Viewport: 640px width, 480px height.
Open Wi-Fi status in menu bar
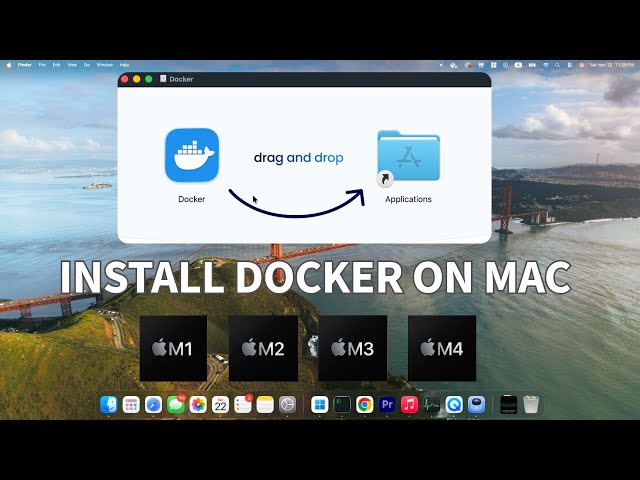(x=546, y=65)
